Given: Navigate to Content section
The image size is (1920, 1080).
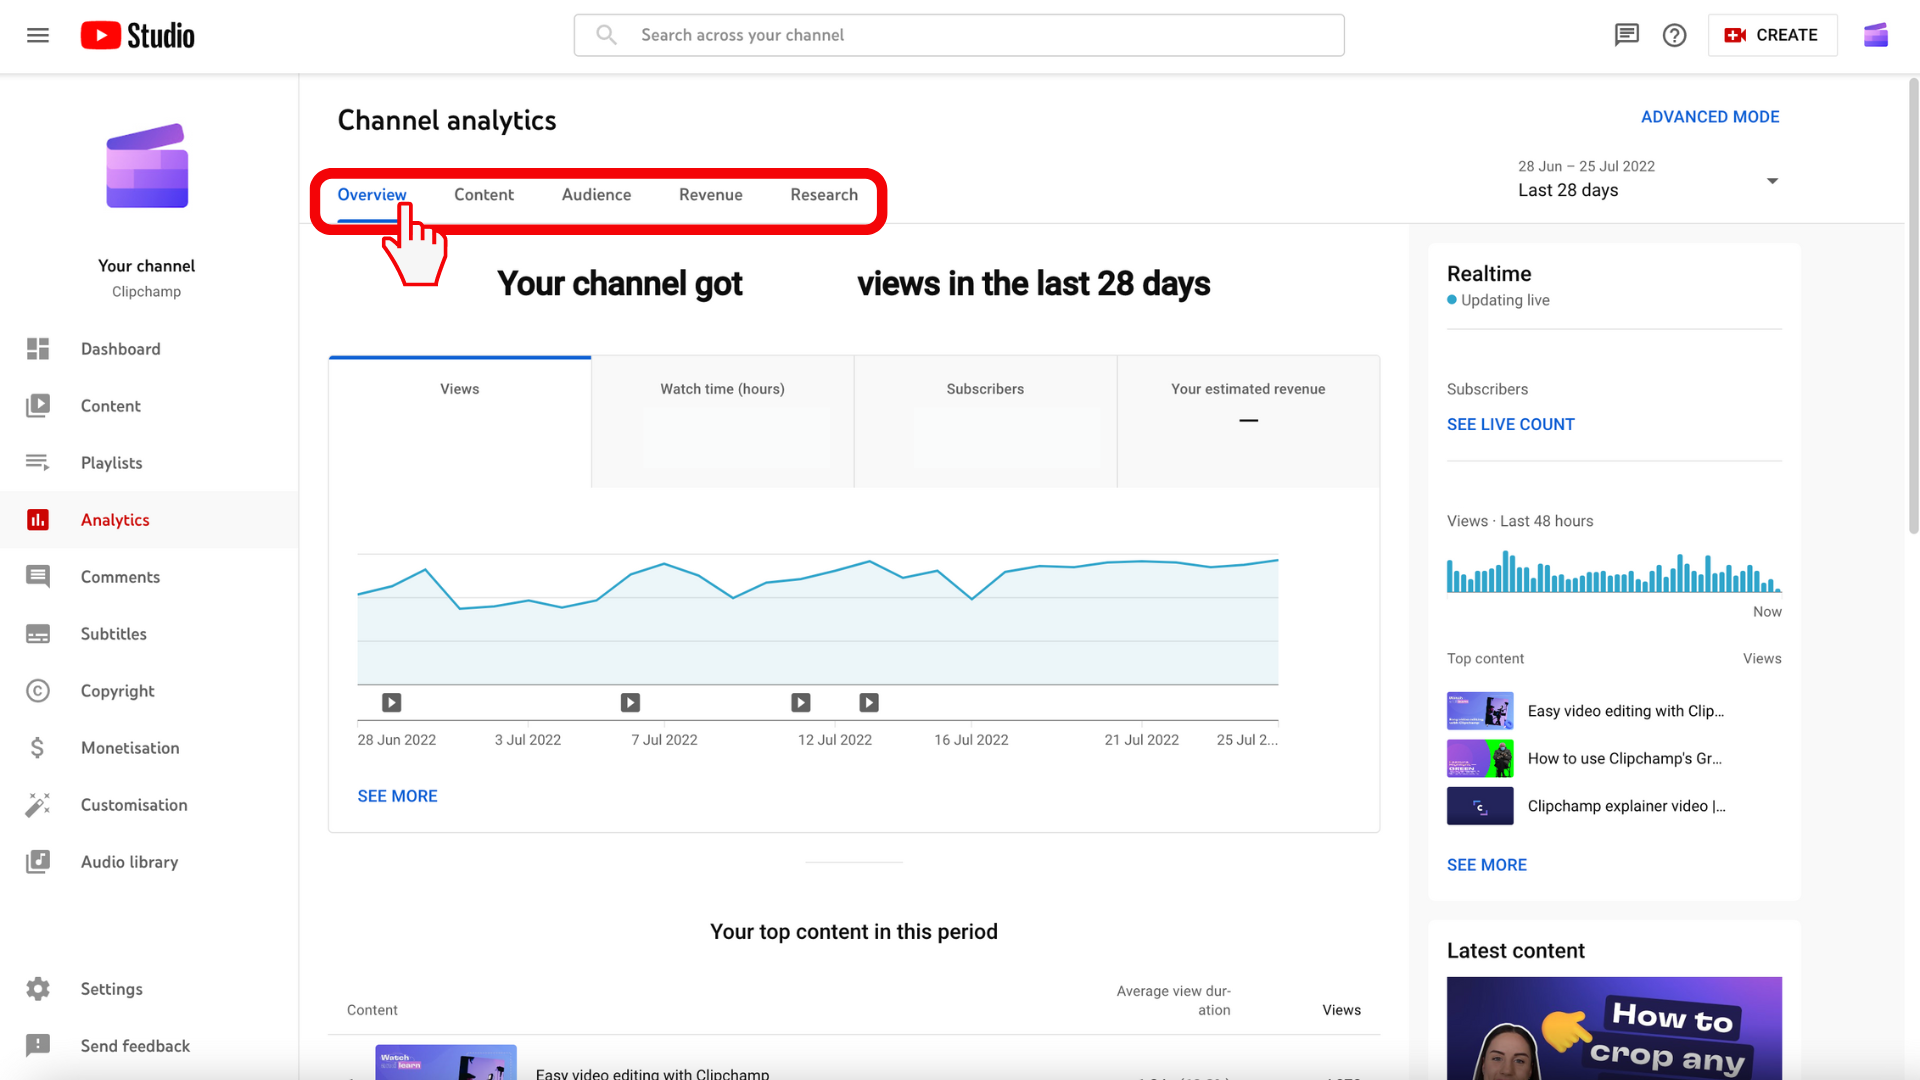Looking at the screenshot, I should coord(485,194).
